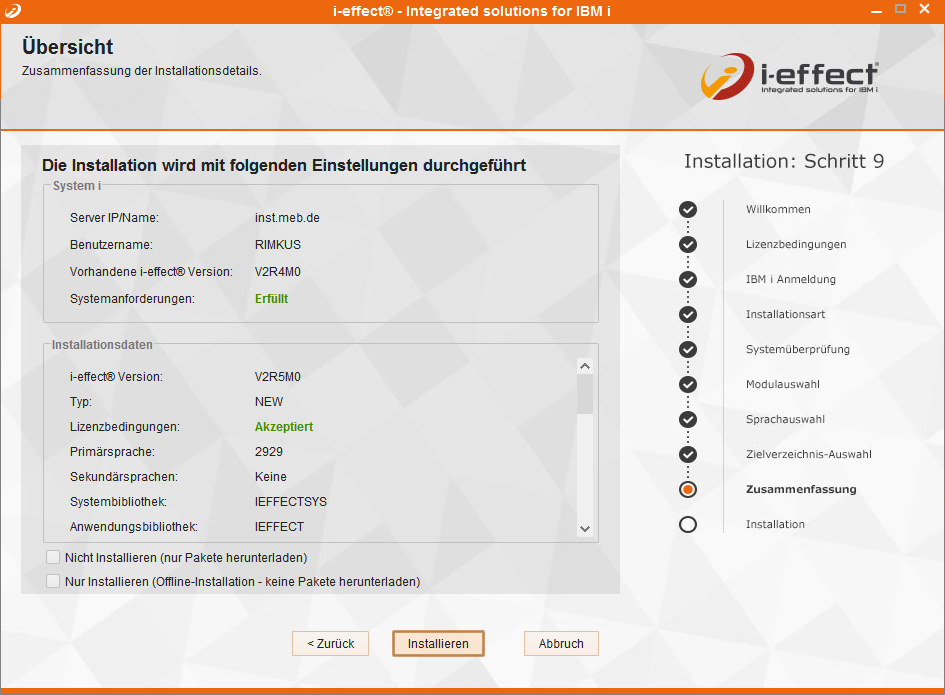Viewport: 945px width, 695px height.
Task: Click the 'Server IP/Name:' label
Action: pyautogui.click(x=115, y=218)
